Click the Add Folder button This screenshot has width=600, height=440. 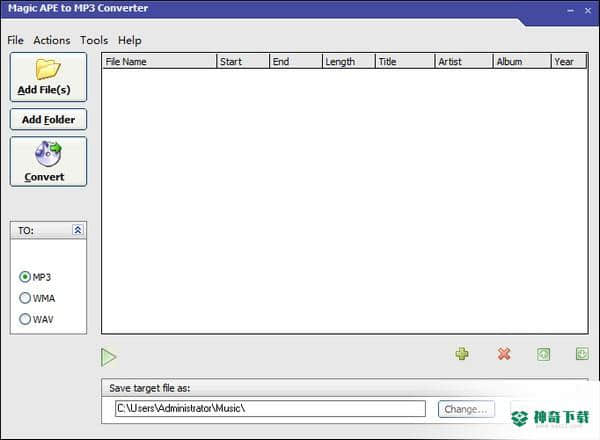pyautogui.click(x=48, y=119)
